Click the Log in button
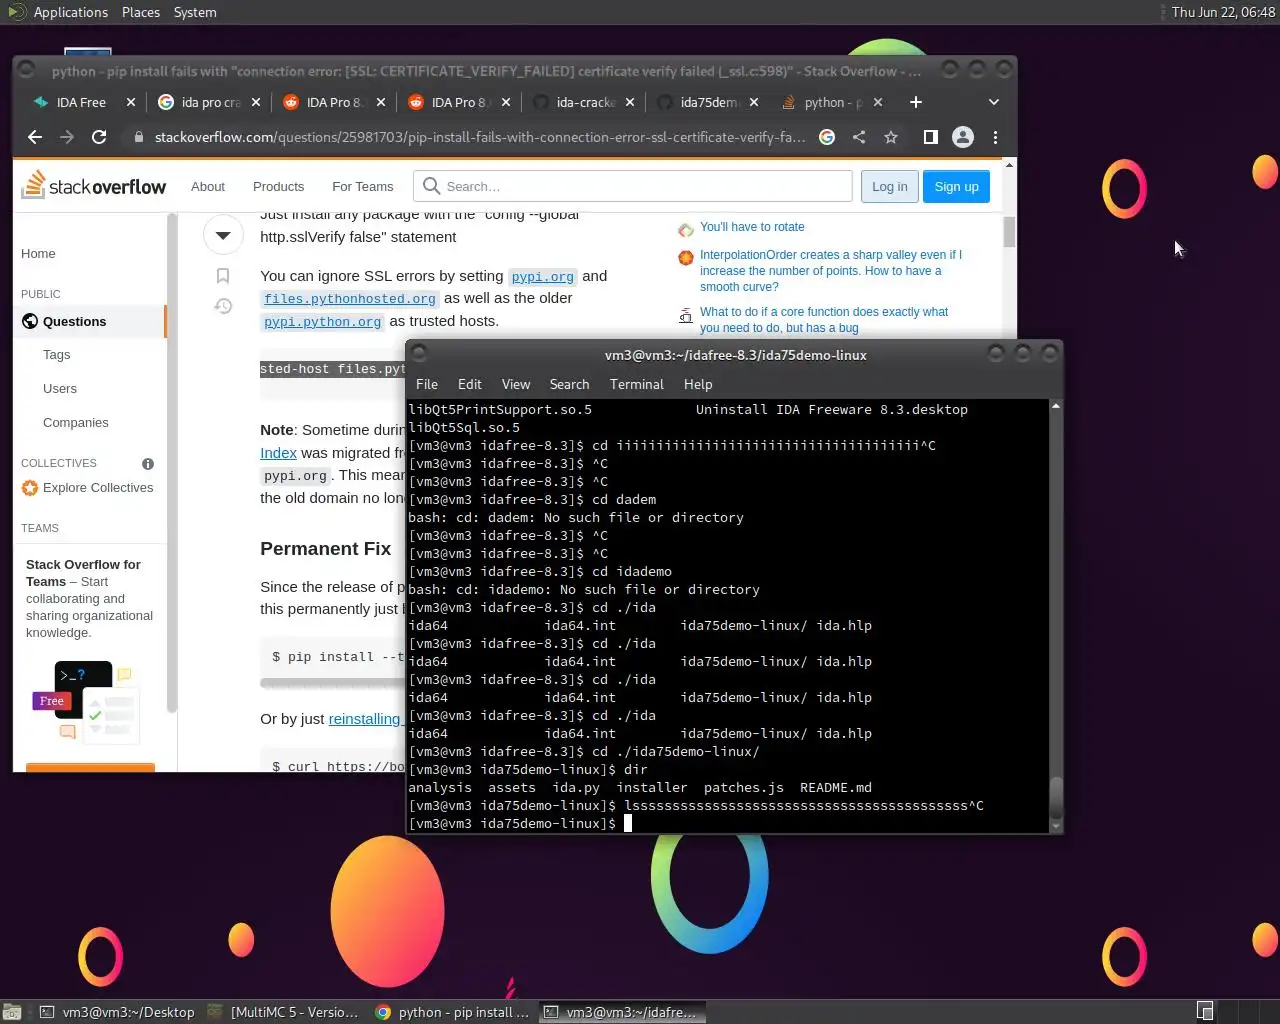 [890, 186]
